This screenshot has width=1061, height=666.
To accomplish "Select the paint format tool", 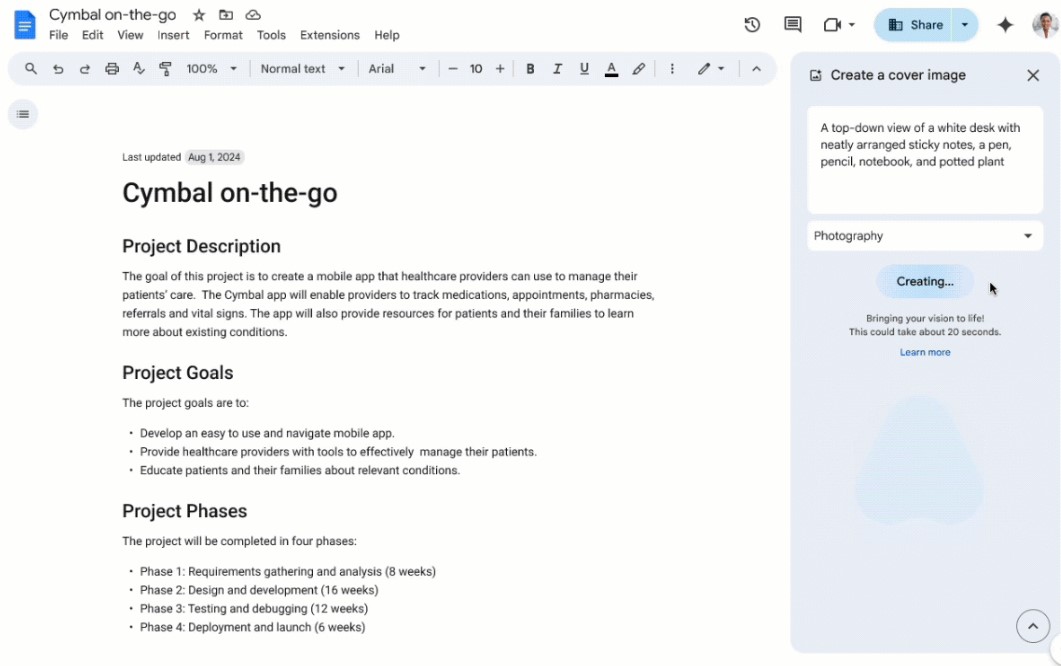I will click(165, 68).
